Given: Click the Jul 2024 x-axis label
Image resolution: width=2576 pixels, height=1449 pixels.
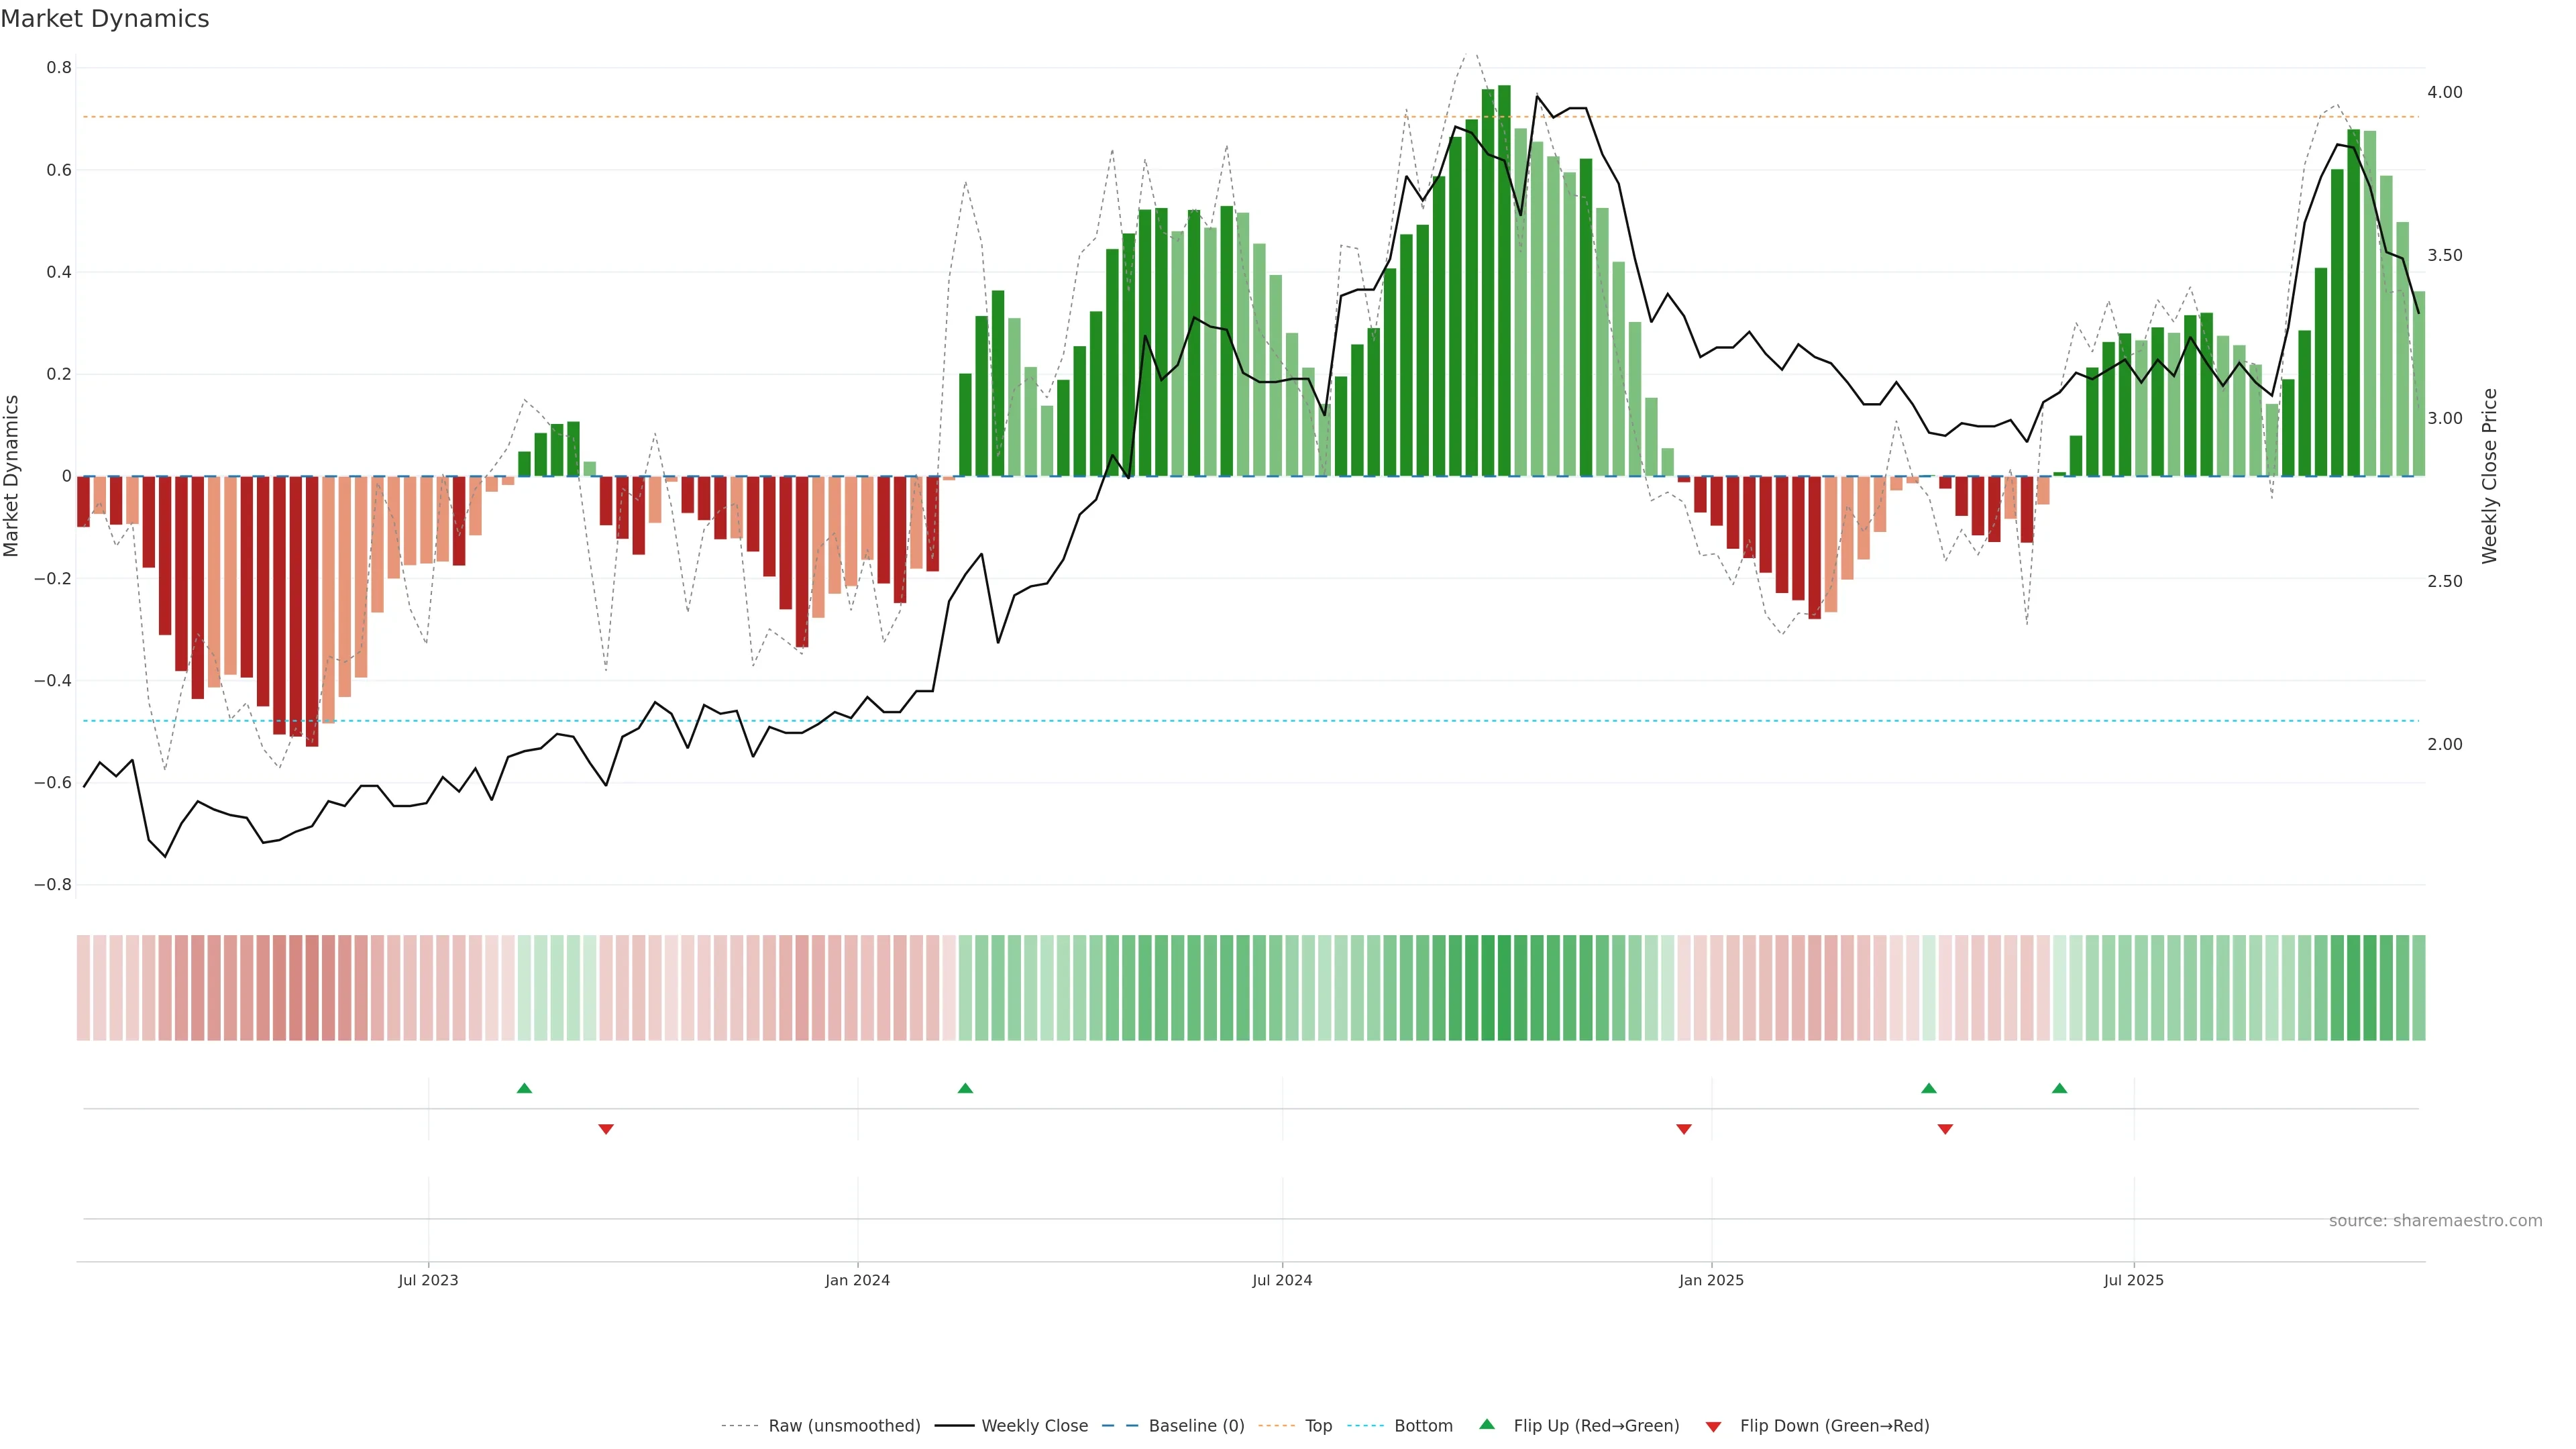Looking at the screenshot, I should [x=1282, y=1280].
